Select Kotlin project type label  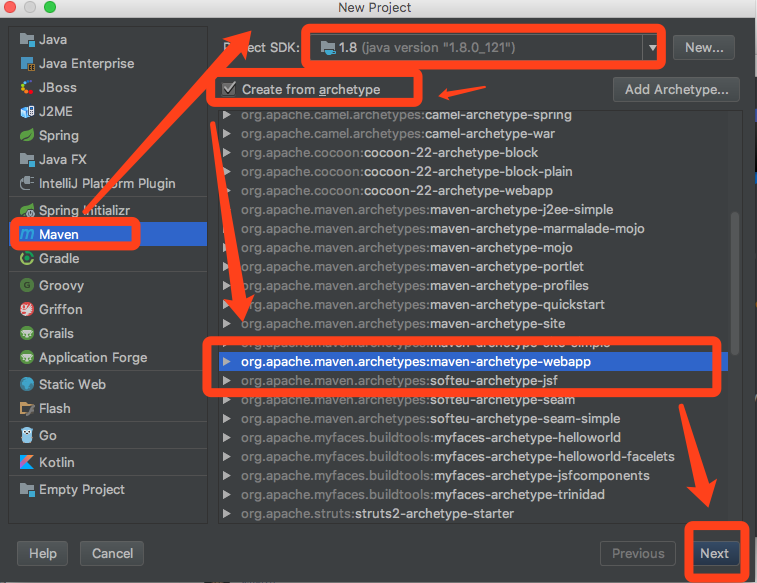56,462
